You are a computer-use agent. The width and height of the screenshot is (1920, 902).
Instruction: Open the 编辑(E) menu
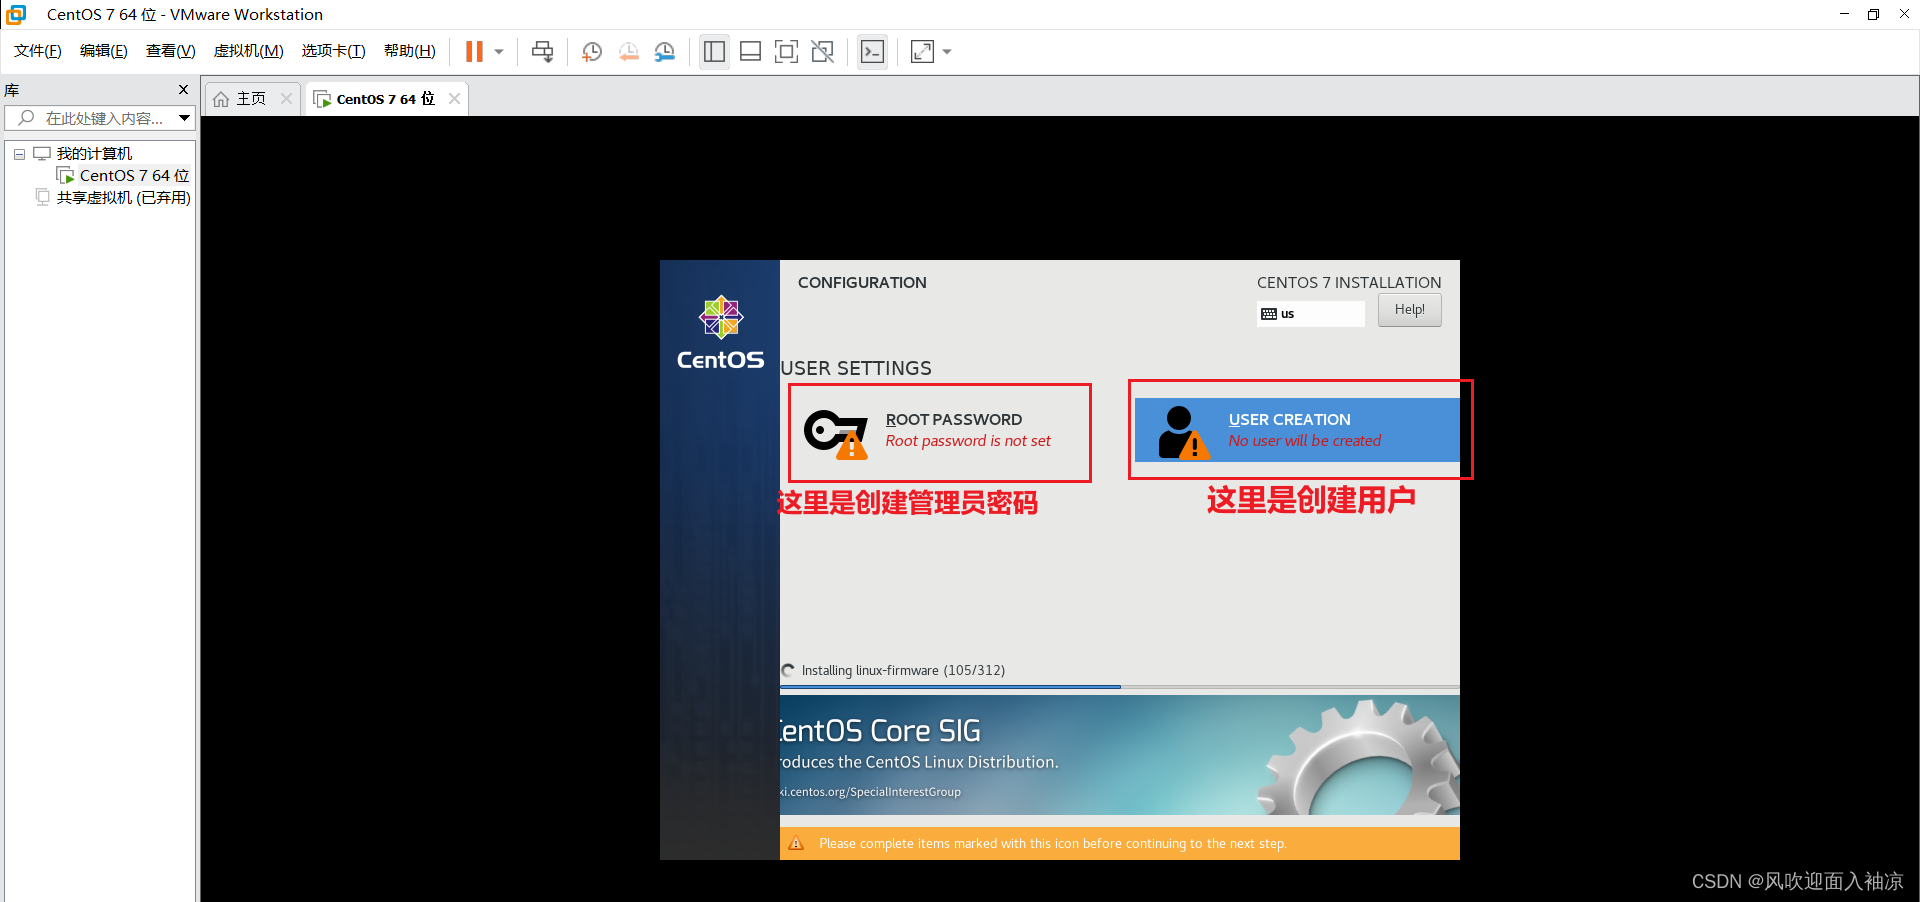tap(104, 51)
